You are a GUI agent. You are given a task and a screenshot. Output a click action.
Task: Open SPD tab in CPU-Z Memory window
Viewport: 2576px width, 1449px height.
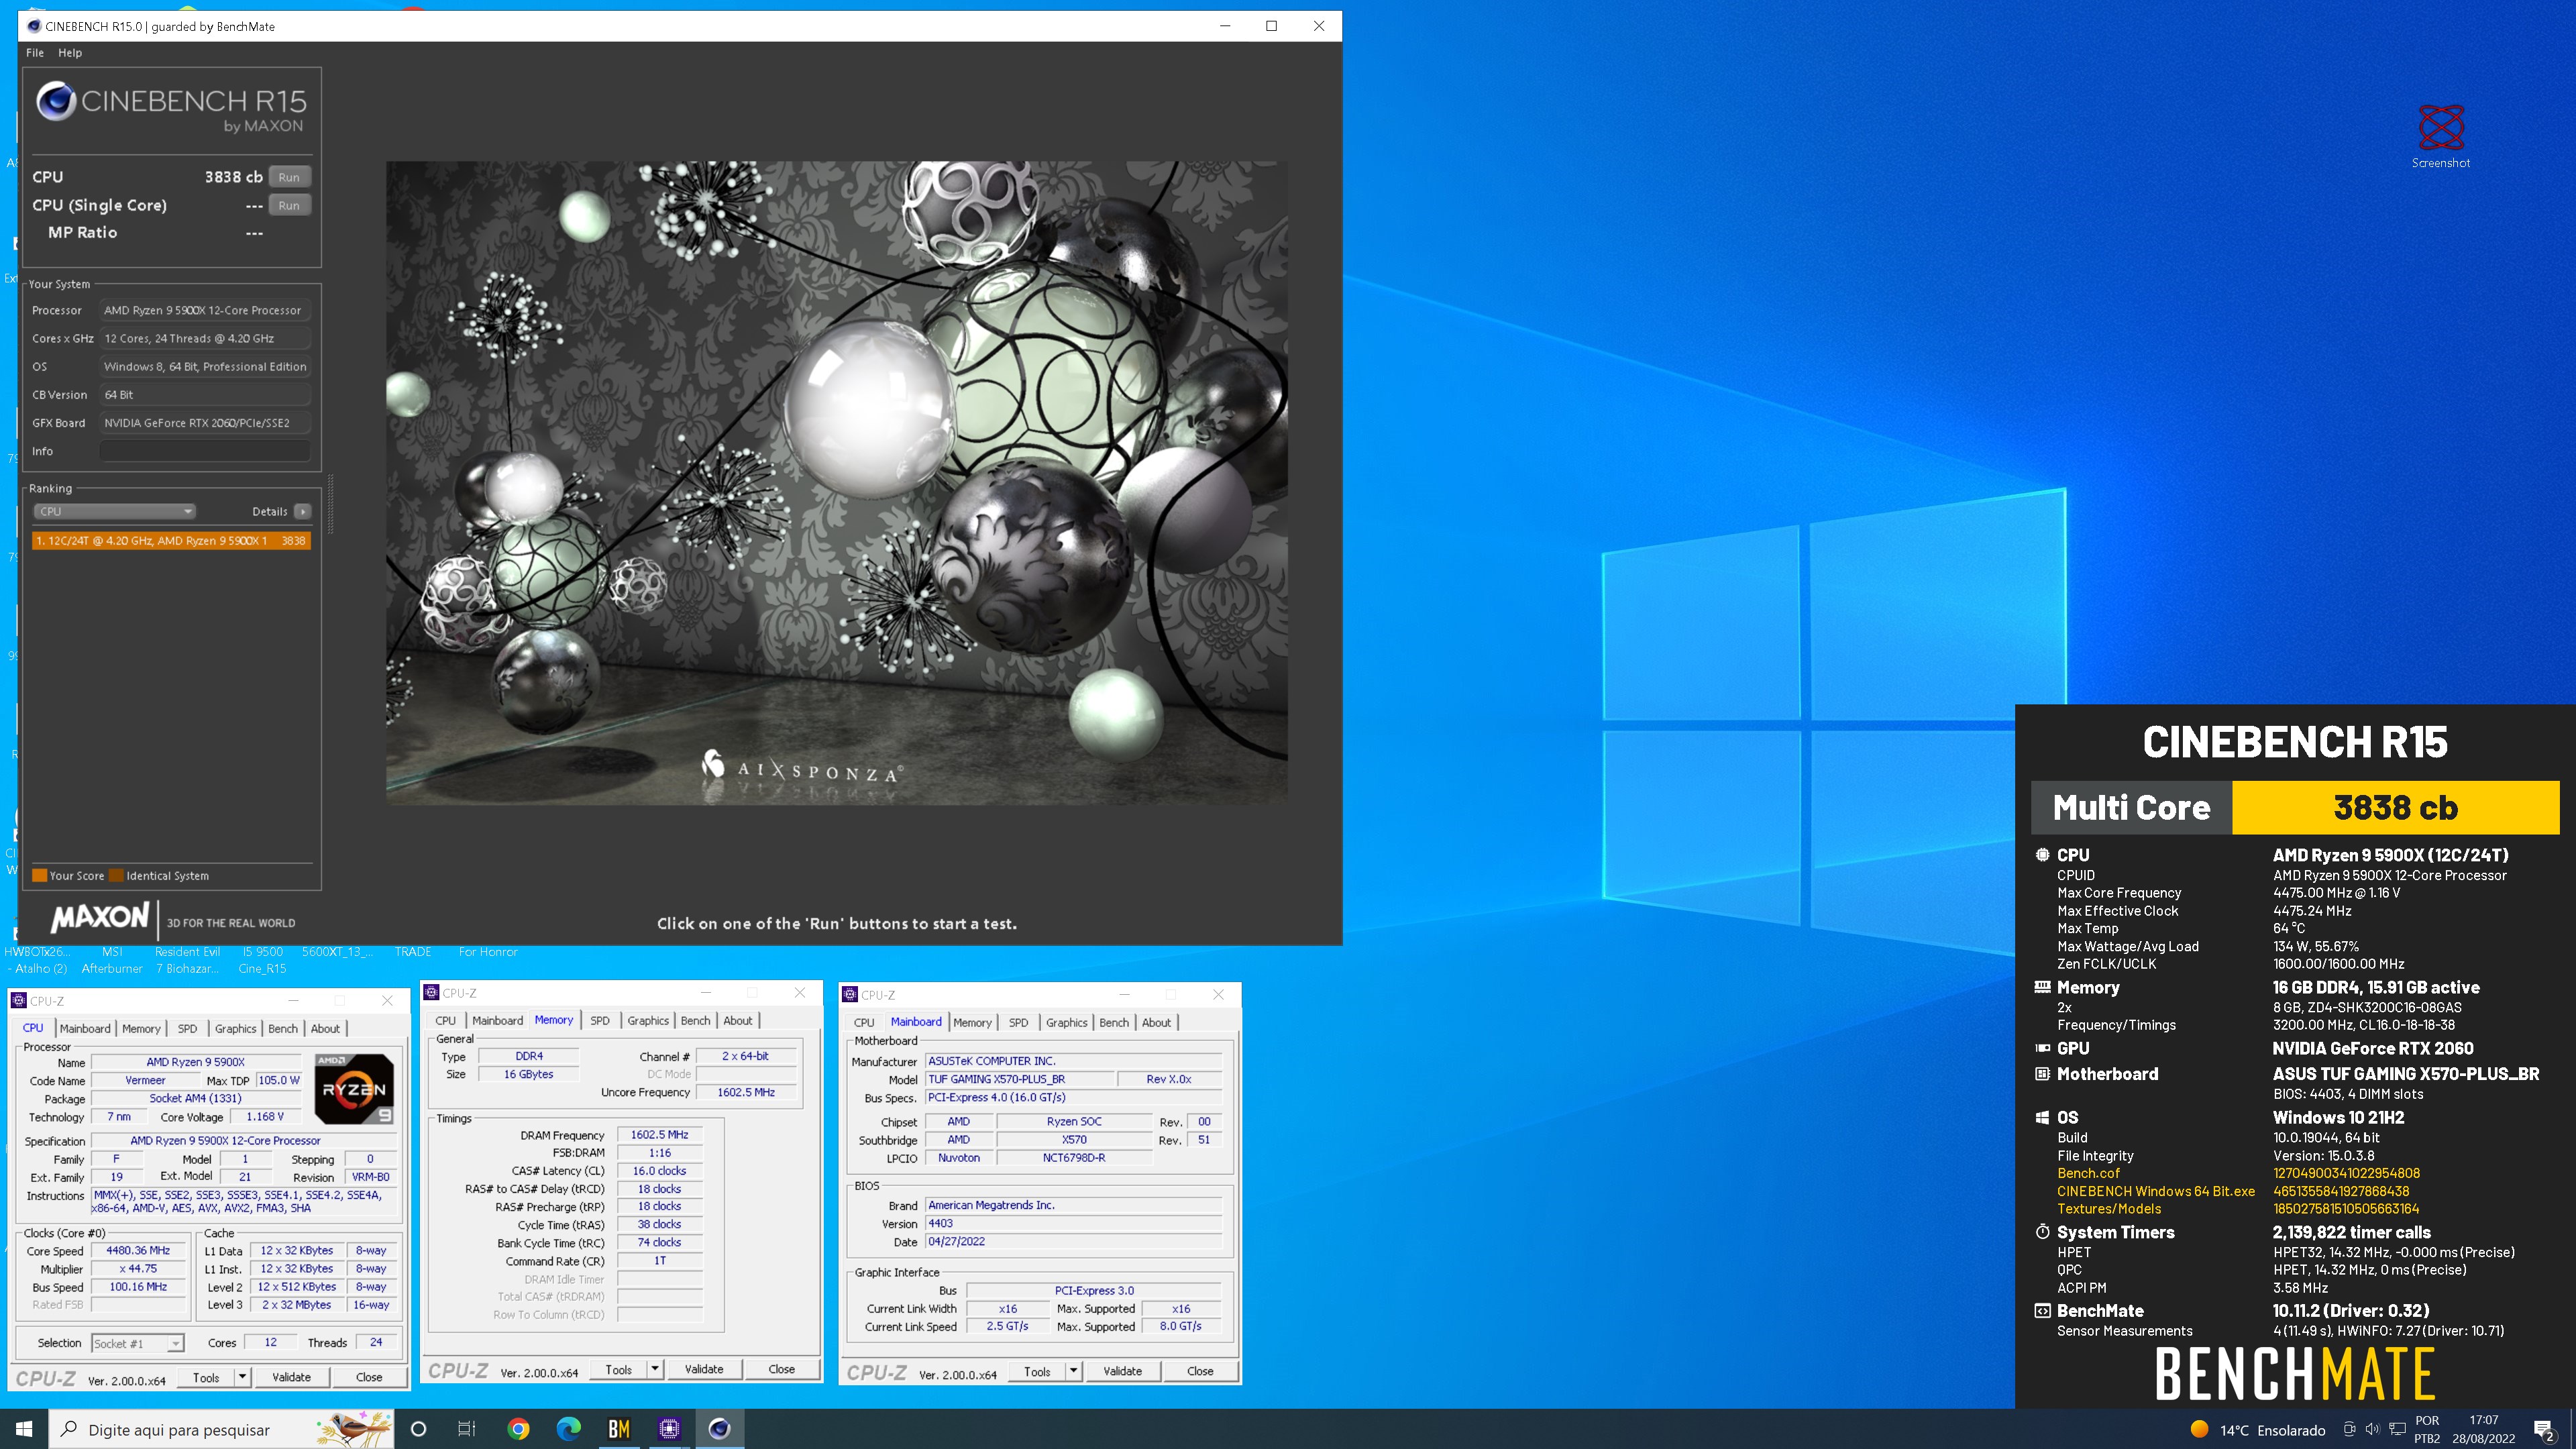tap(600, 1020)
